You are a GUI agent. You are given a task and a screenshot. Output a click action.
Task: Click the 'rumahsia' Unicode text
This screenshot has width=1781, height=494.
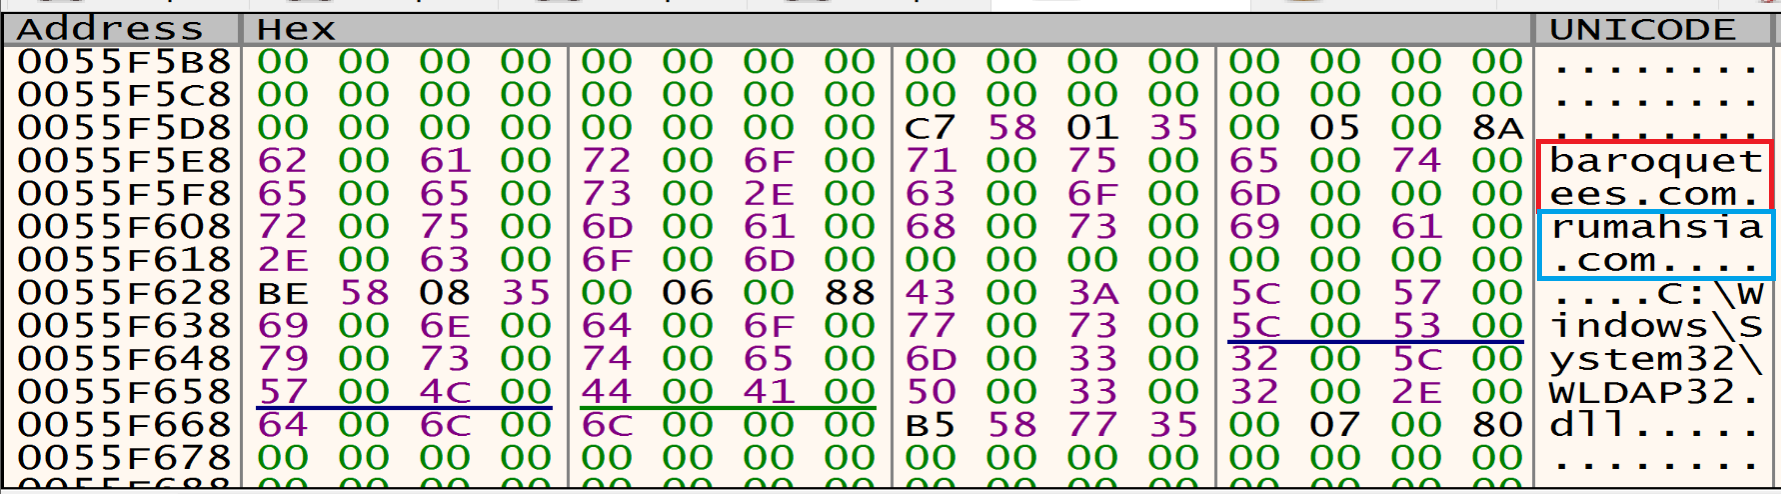[x=1655, y=227]
